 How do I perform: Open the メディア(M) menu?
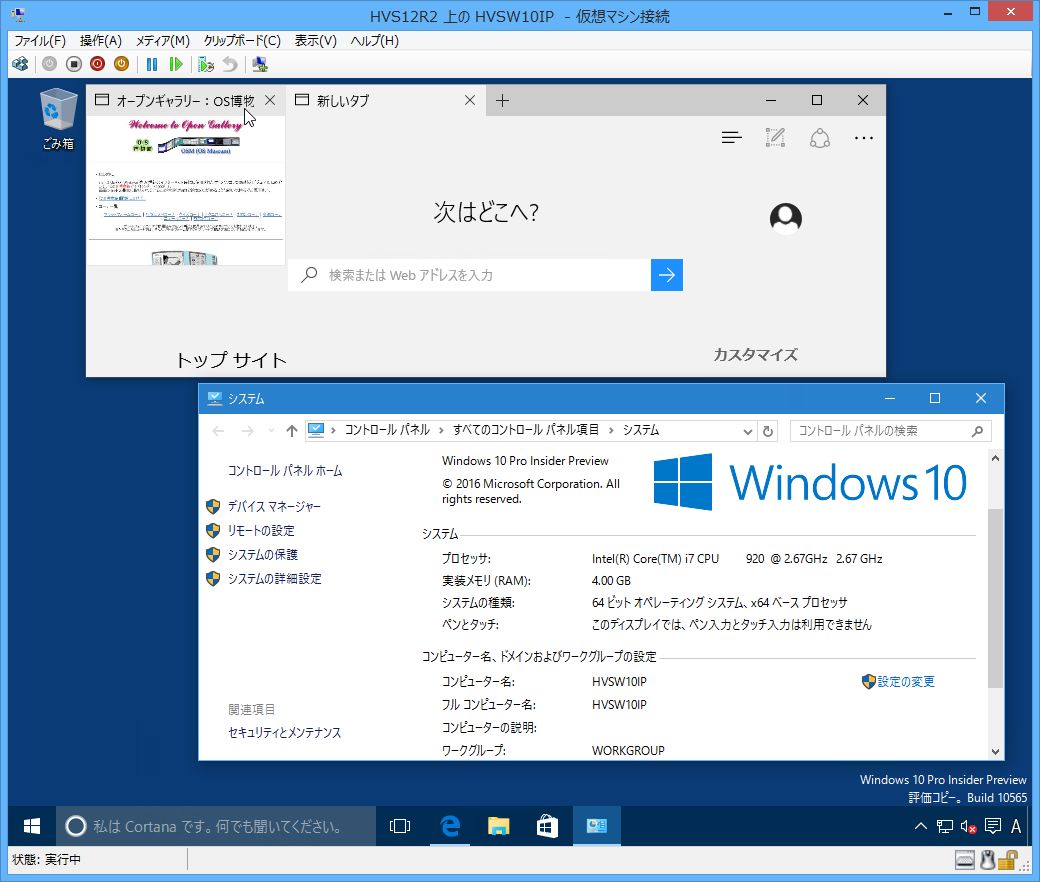[162, 41]
